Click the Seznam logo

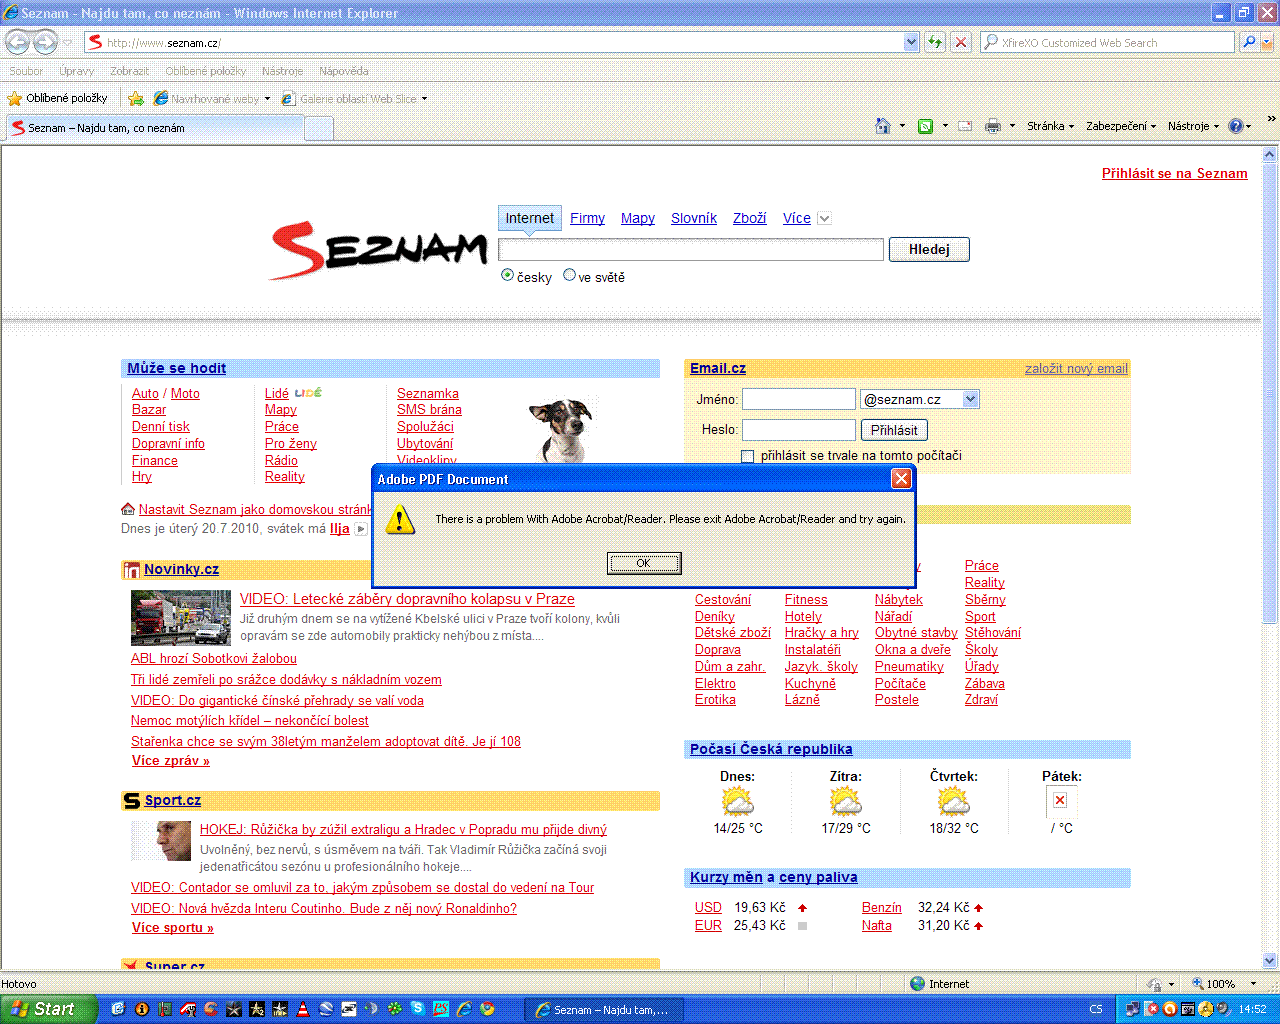tap(378, 249)
